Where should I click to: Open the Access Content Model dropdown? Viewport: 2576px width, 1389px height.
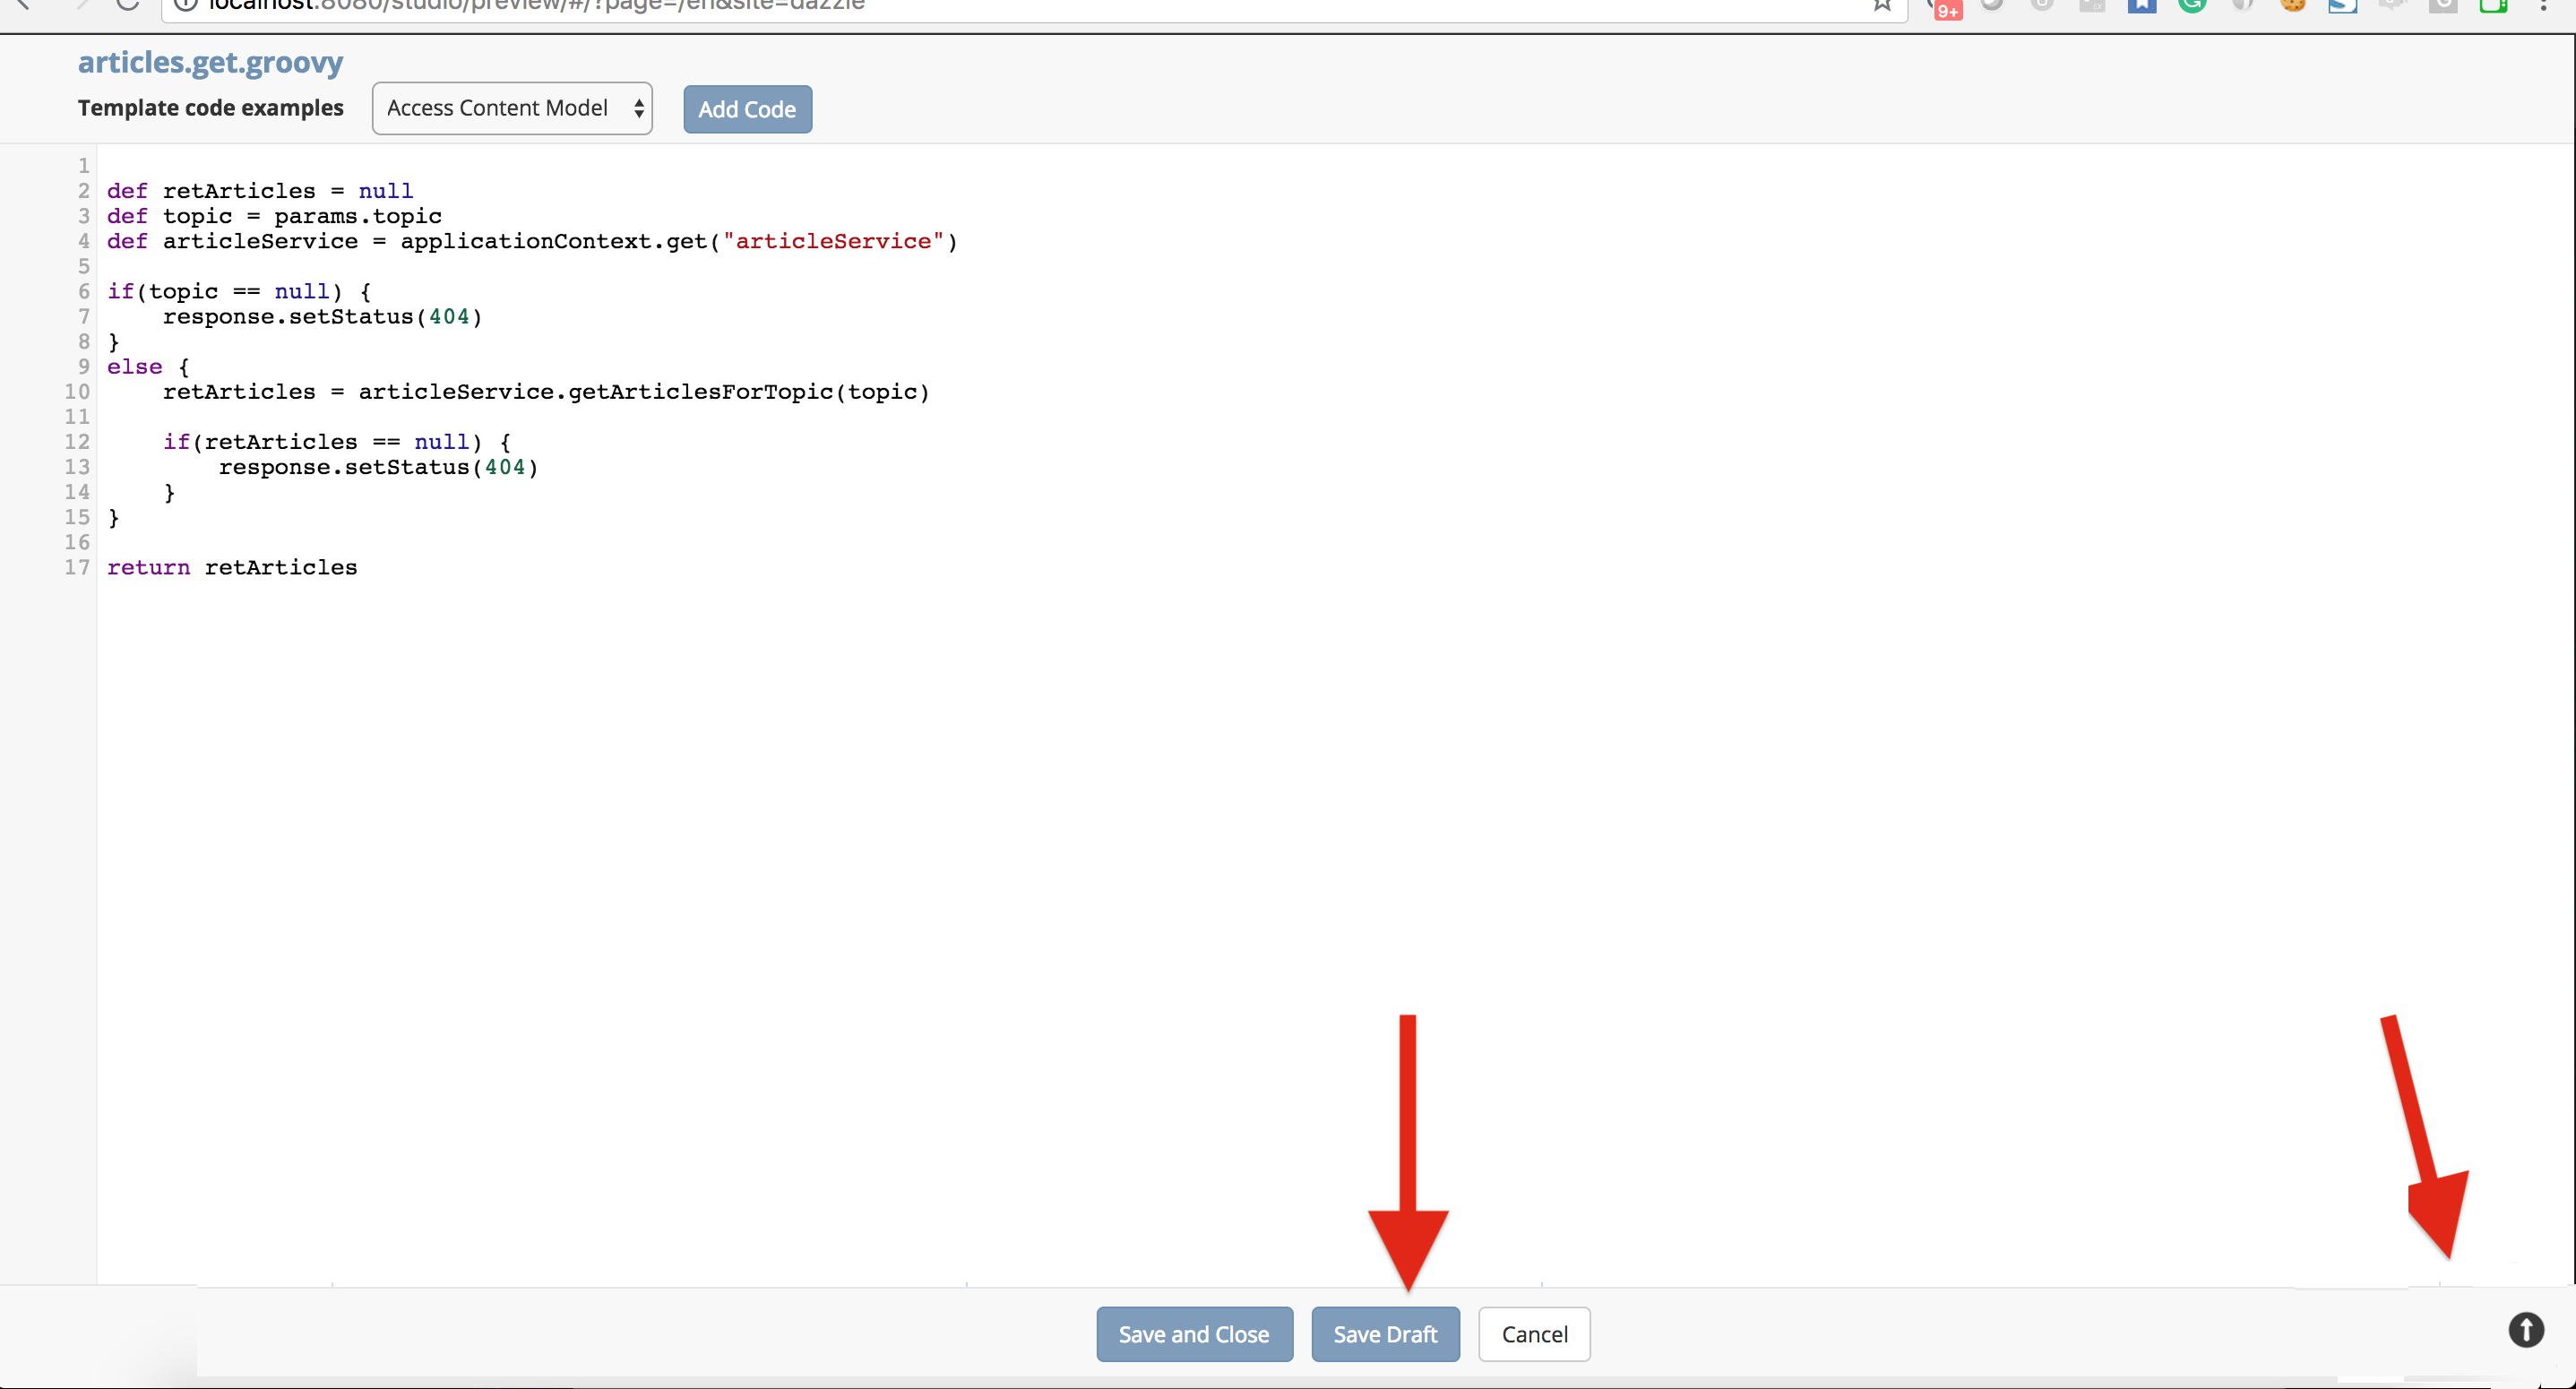[x=512, y=108]
